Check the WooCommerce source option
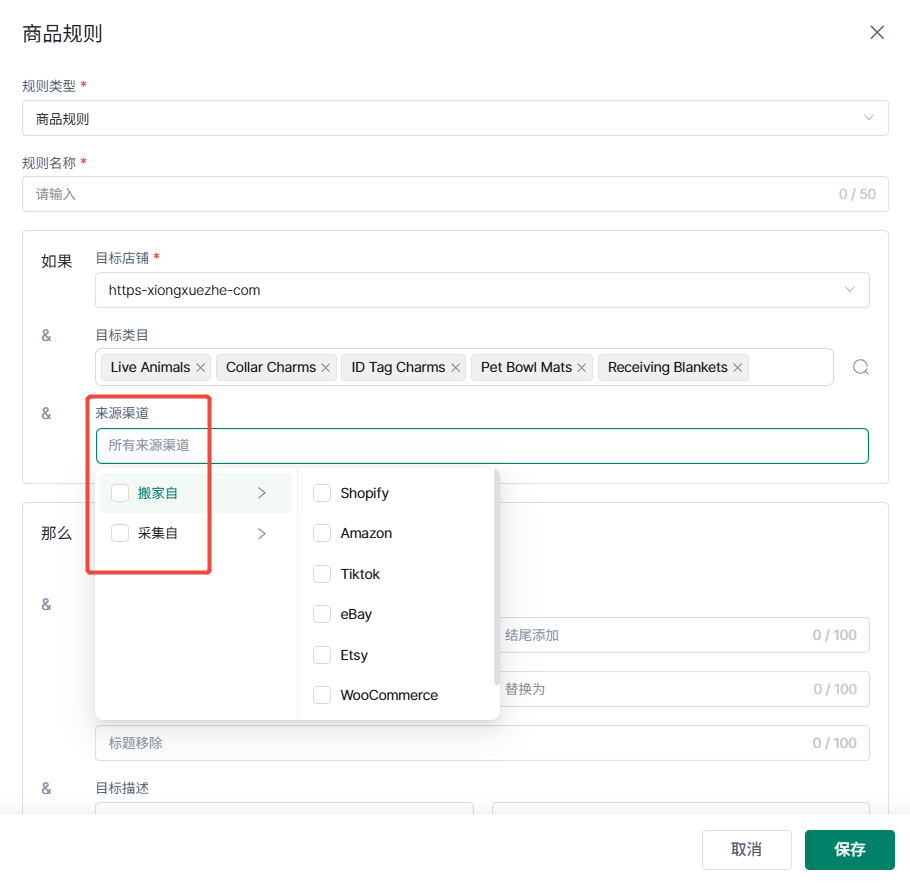910x885 pixels. click(322, 695)
